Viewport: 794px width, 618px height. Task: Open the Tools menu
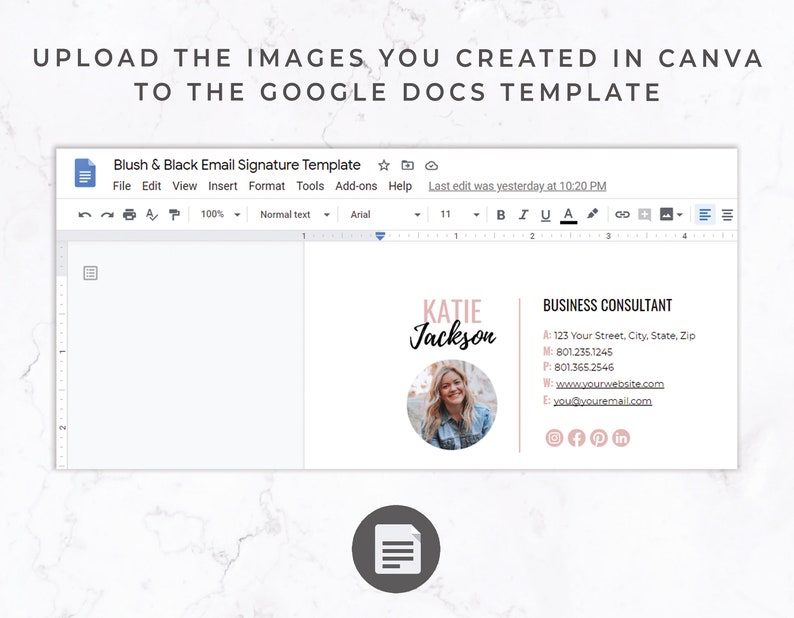tap(310, 186)
